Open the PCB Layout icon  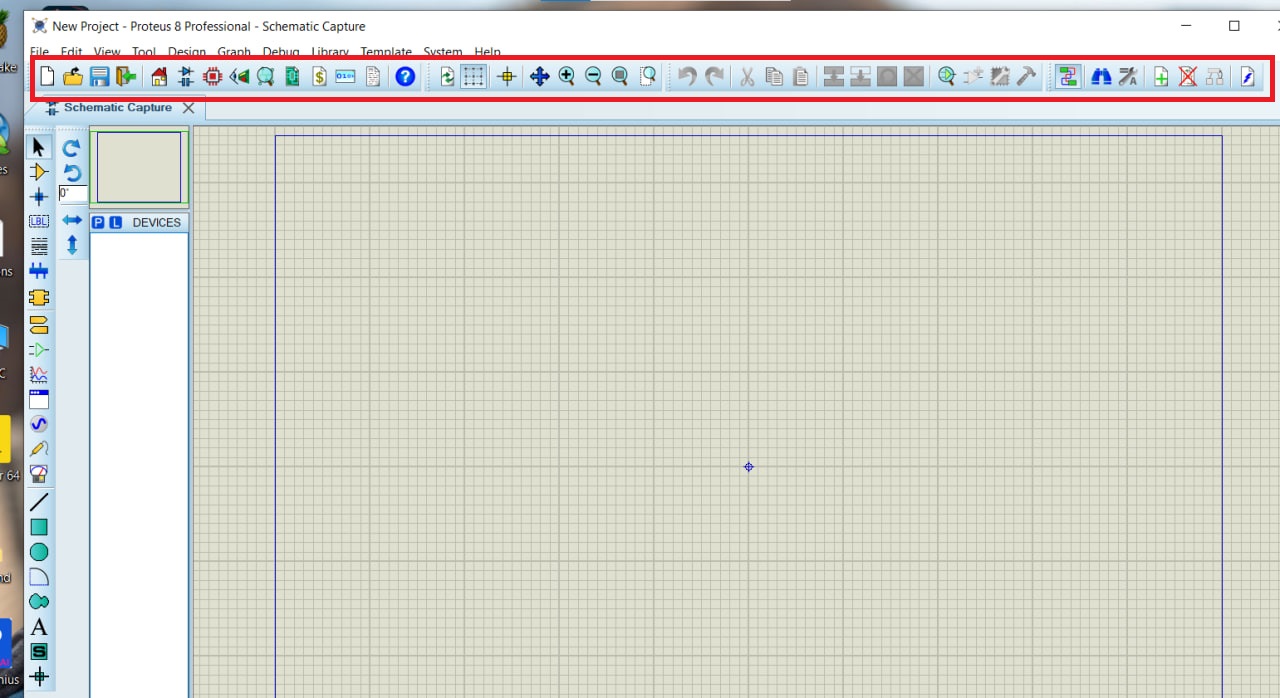(x=212, y=77)
